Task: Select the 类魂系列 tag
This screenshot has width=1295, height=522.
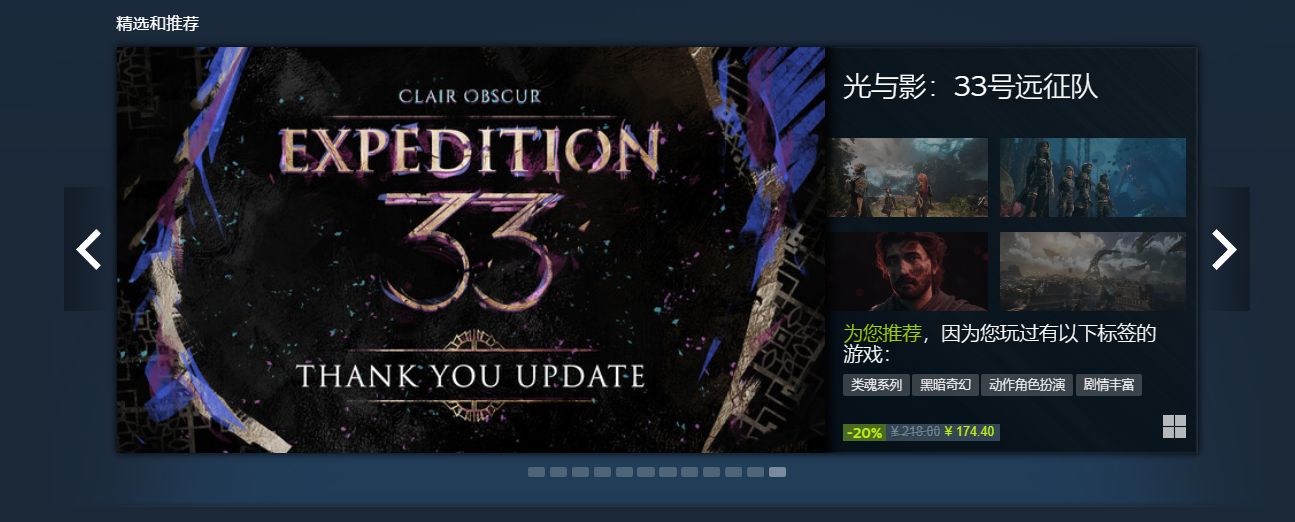Action: pos(876,385)
